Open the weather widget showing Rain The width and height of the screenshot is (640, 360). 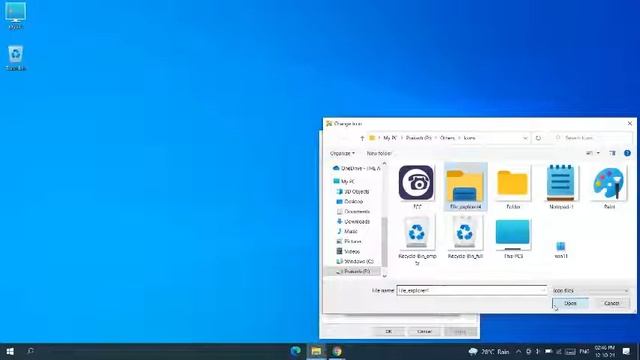(x=489, y=351)
